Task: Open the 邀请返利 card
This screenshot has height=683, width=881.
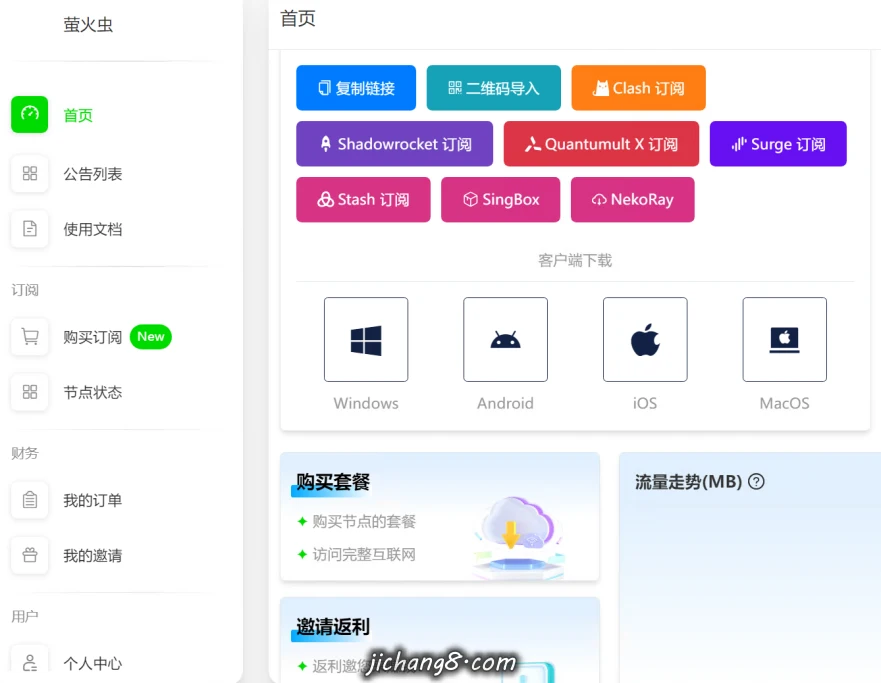Action: coord(440,640)
